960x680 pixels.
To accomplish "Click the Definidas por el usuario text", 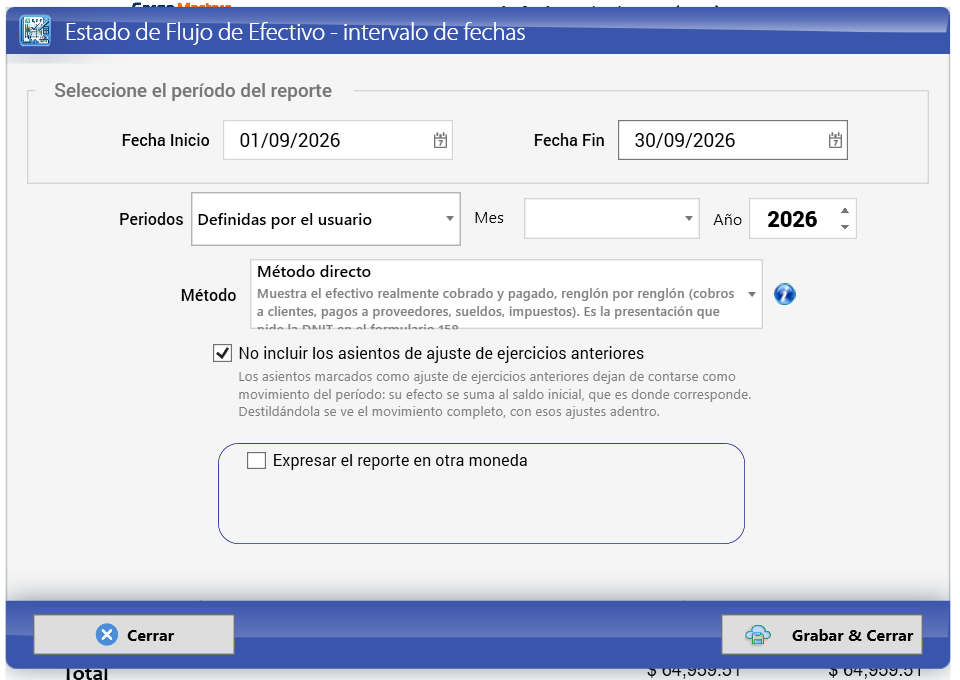I will tap(285, 220).
